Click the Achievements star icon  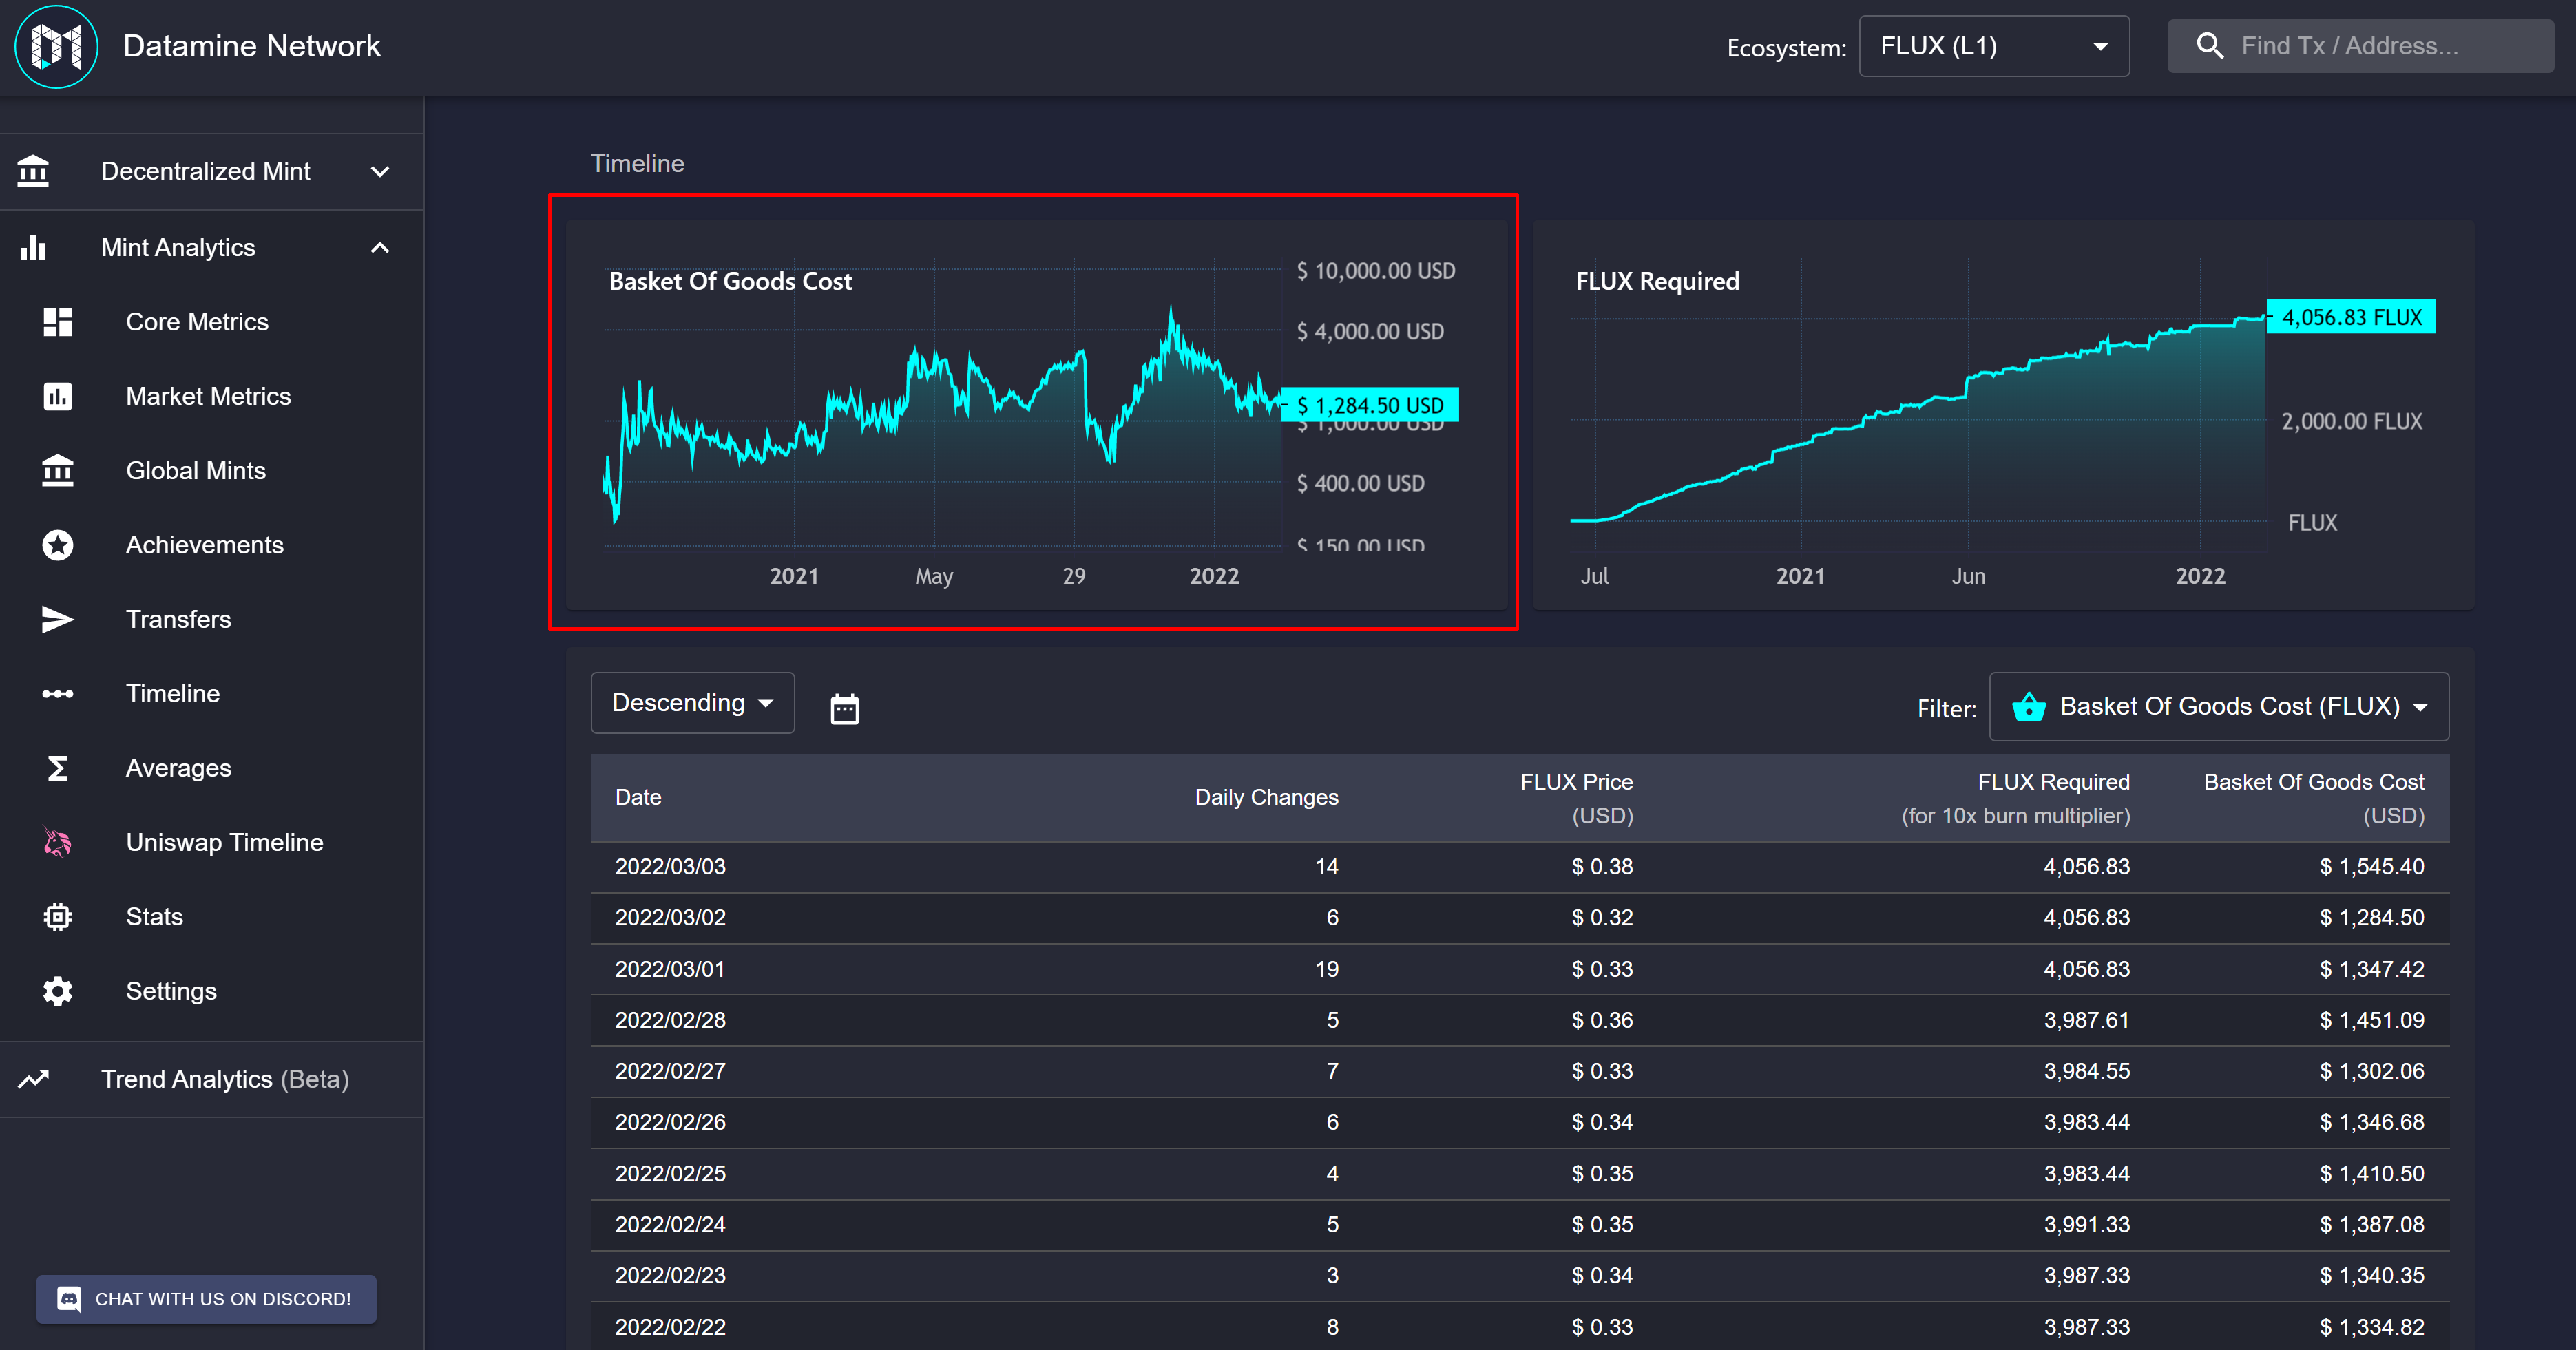coord(58,545)
